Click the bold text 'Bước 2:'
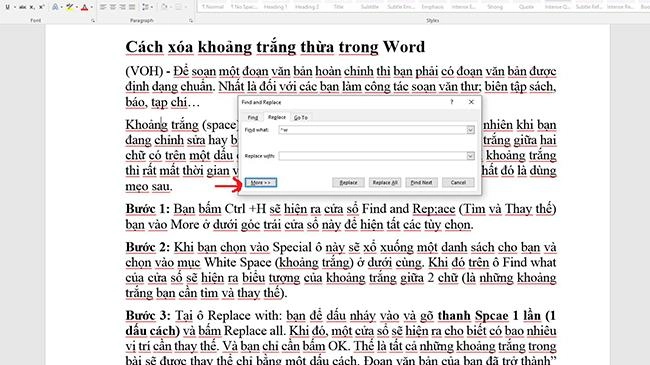Viewport: 650px width, 365px height. pyautogui.click(x=148, y=247)
